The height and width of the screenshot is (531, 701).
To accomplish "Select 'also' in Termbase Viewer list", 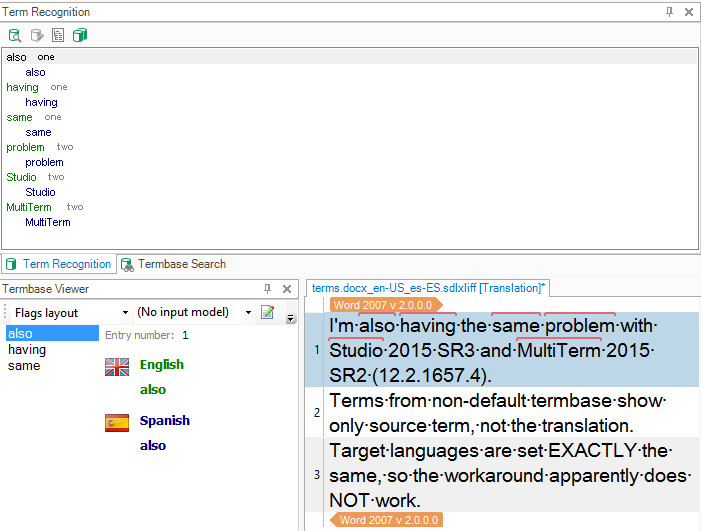I will 52,333.
